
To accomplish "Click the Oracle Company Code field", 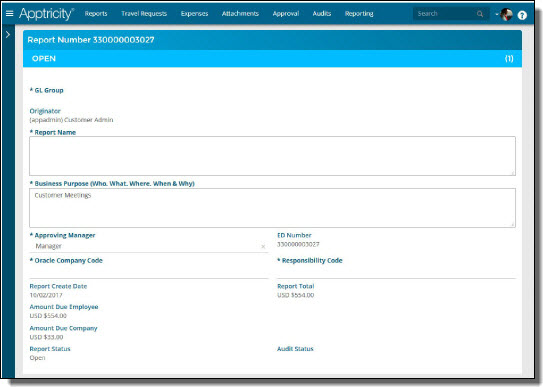I will 149,272.
